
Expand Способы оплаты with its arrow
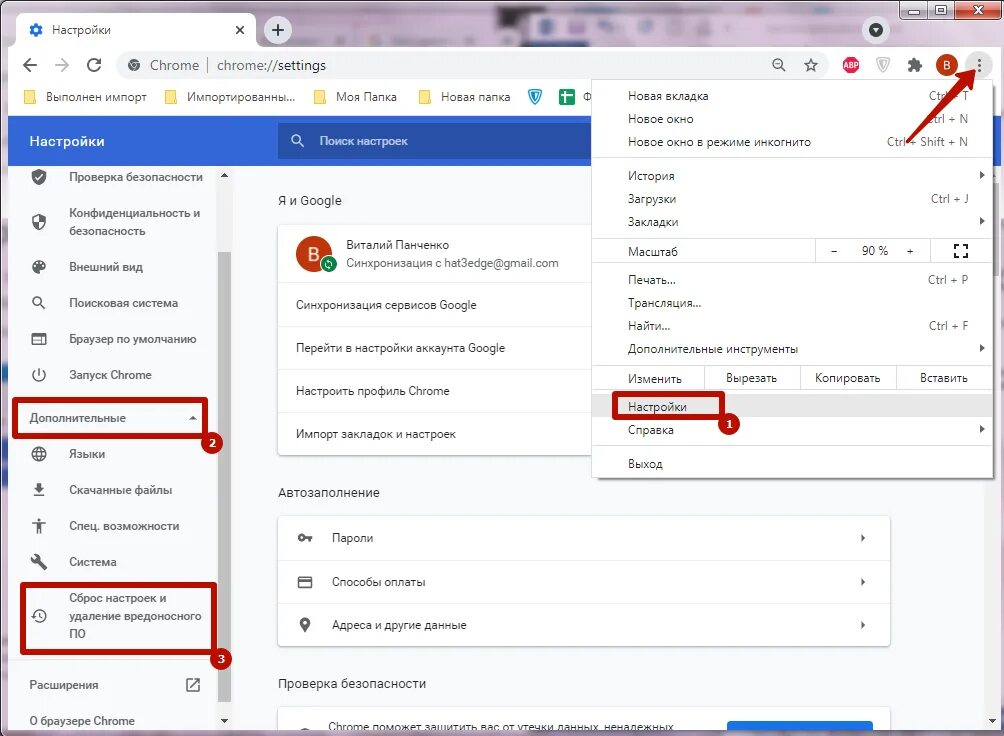863,582
